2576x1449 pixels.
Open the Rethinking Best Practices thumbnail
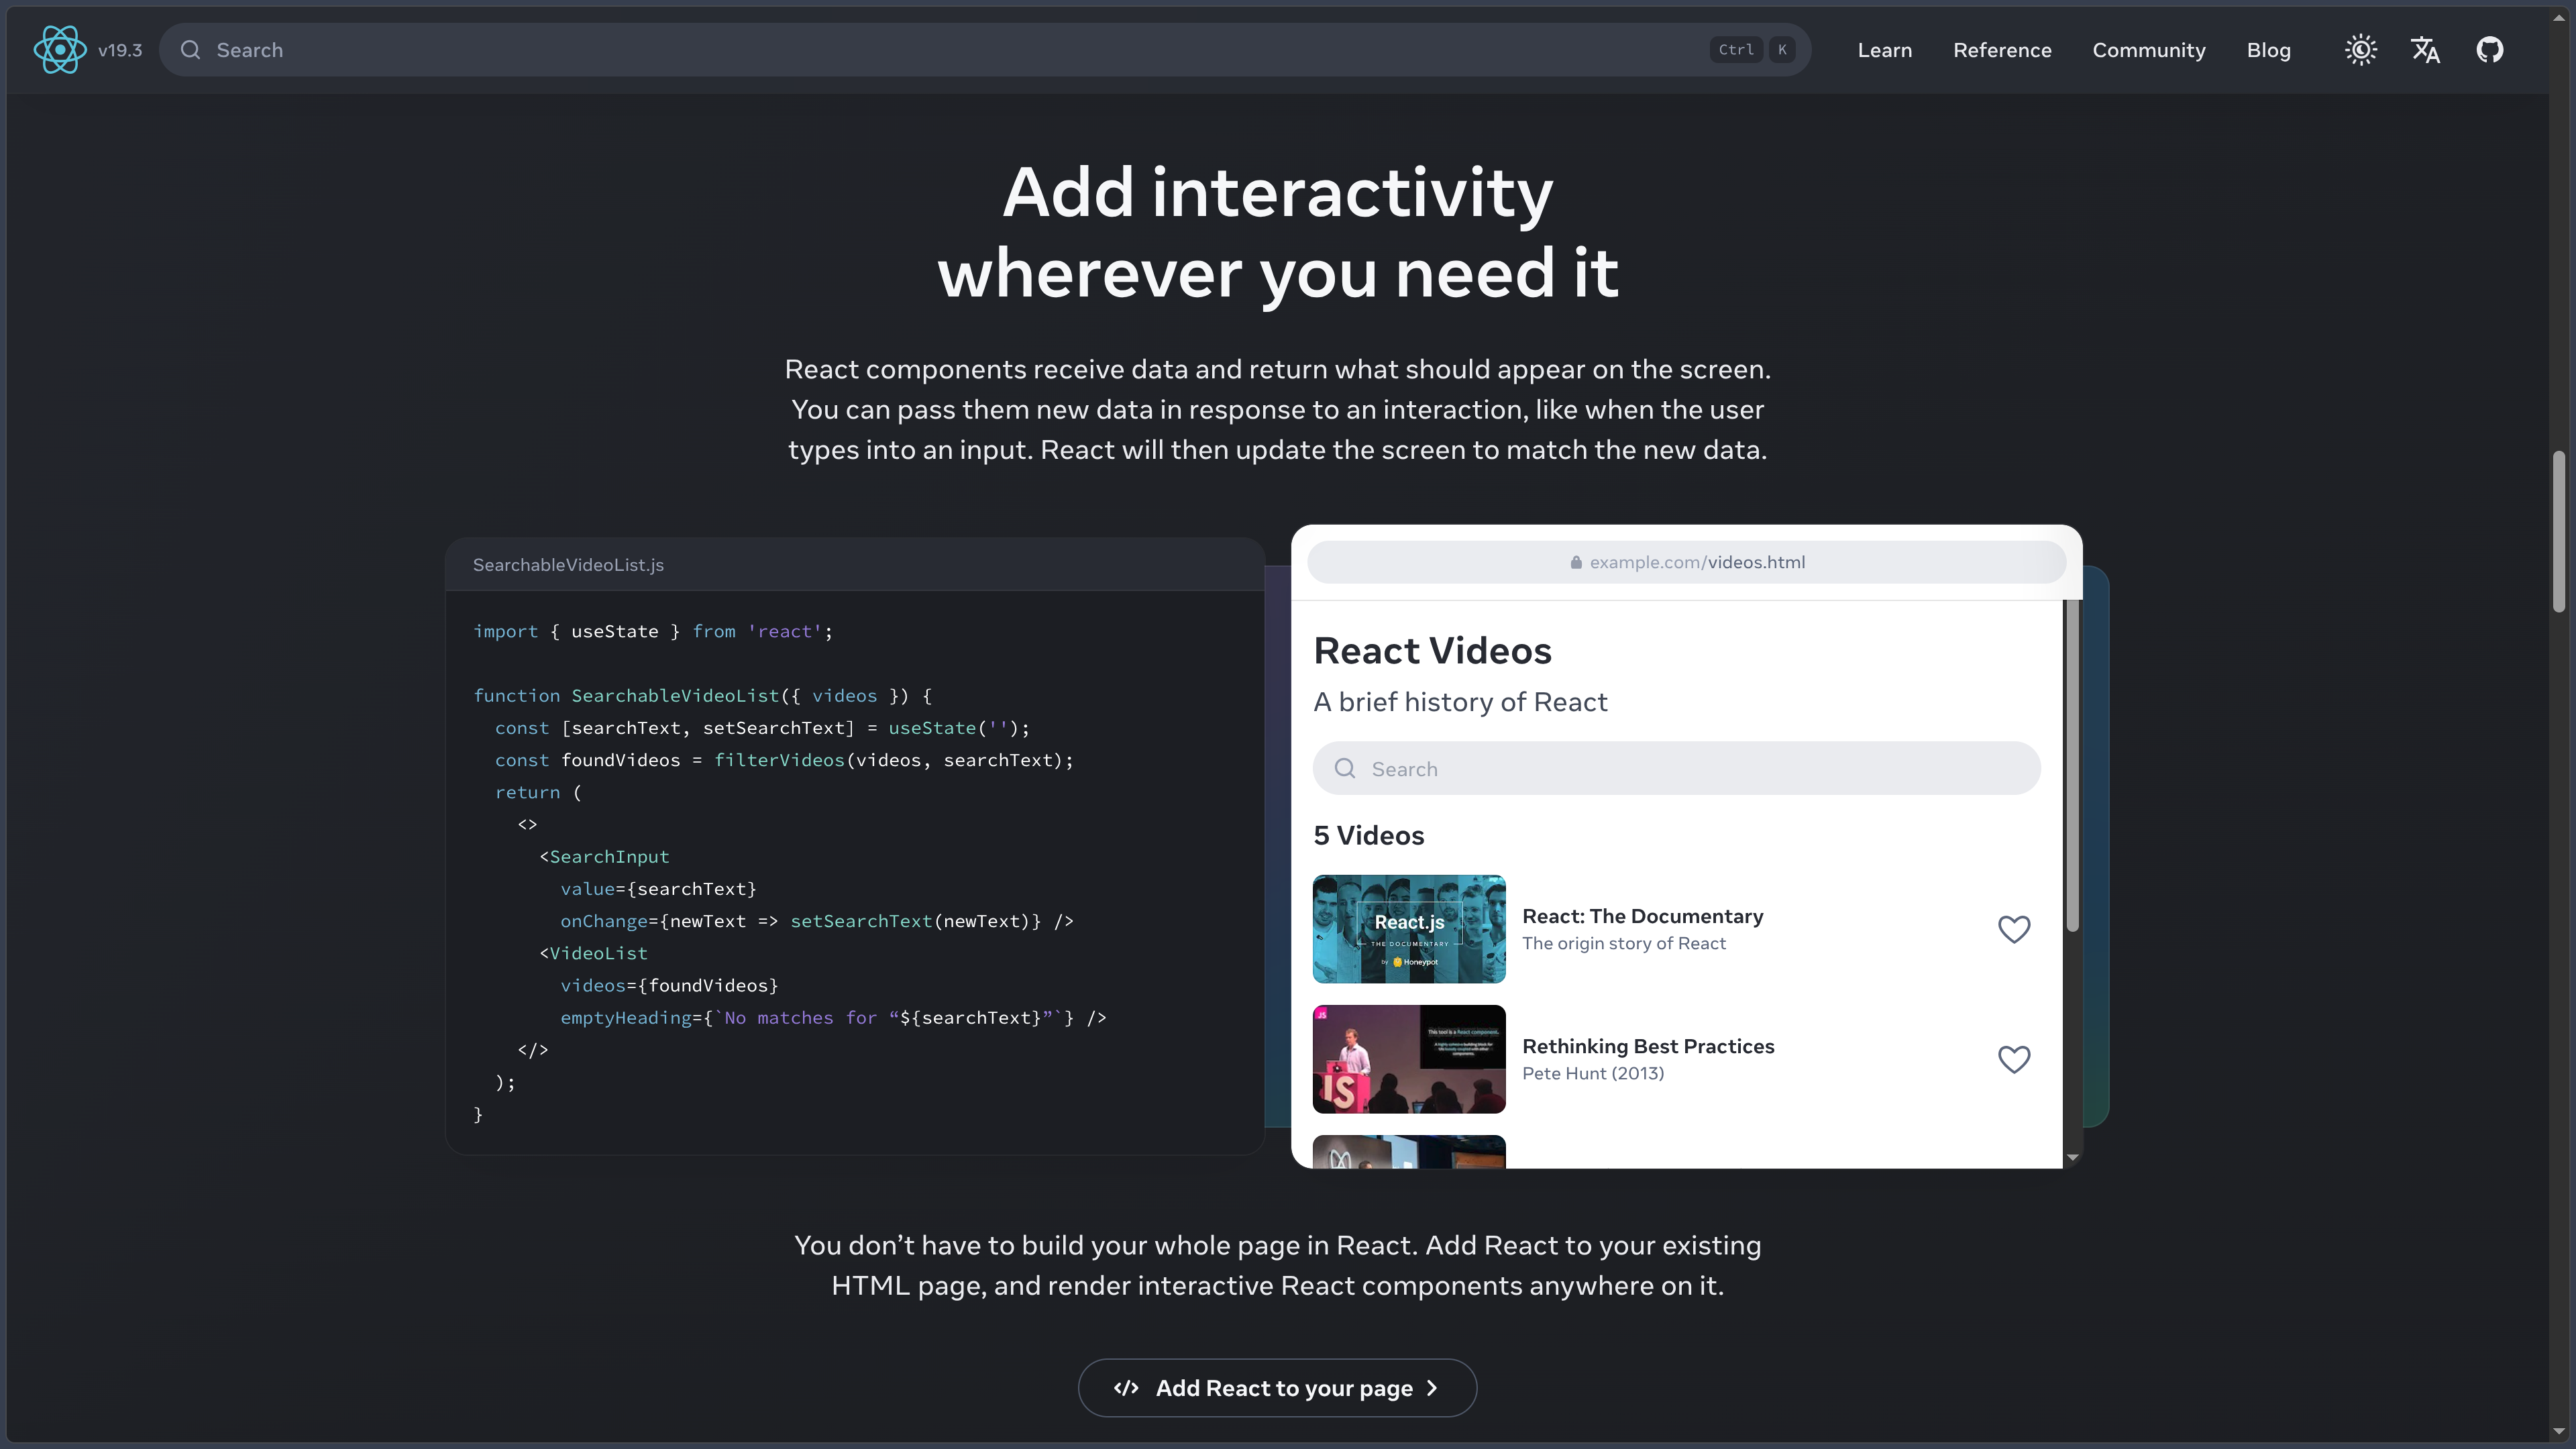coord(1408,1059)
